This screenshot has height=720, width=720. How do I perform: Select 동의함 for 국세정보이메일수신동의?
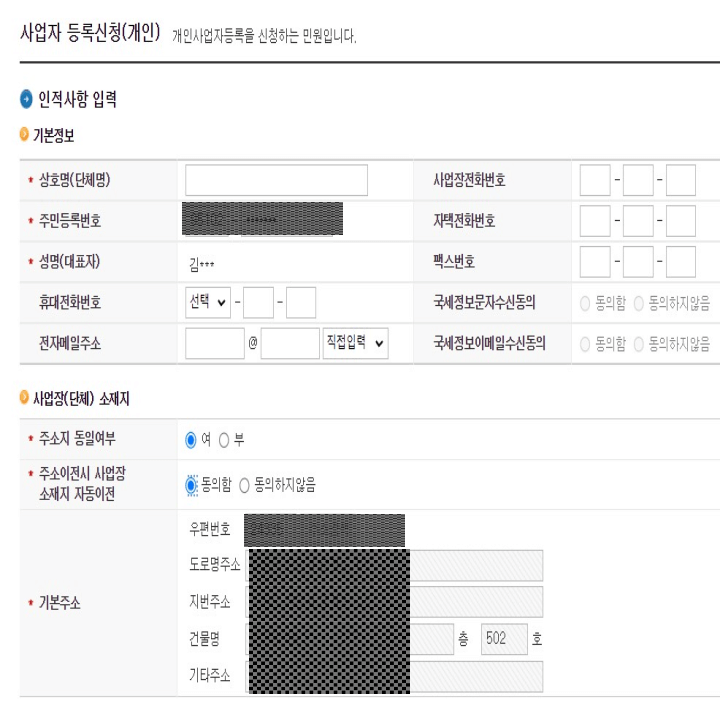(585, 344)
